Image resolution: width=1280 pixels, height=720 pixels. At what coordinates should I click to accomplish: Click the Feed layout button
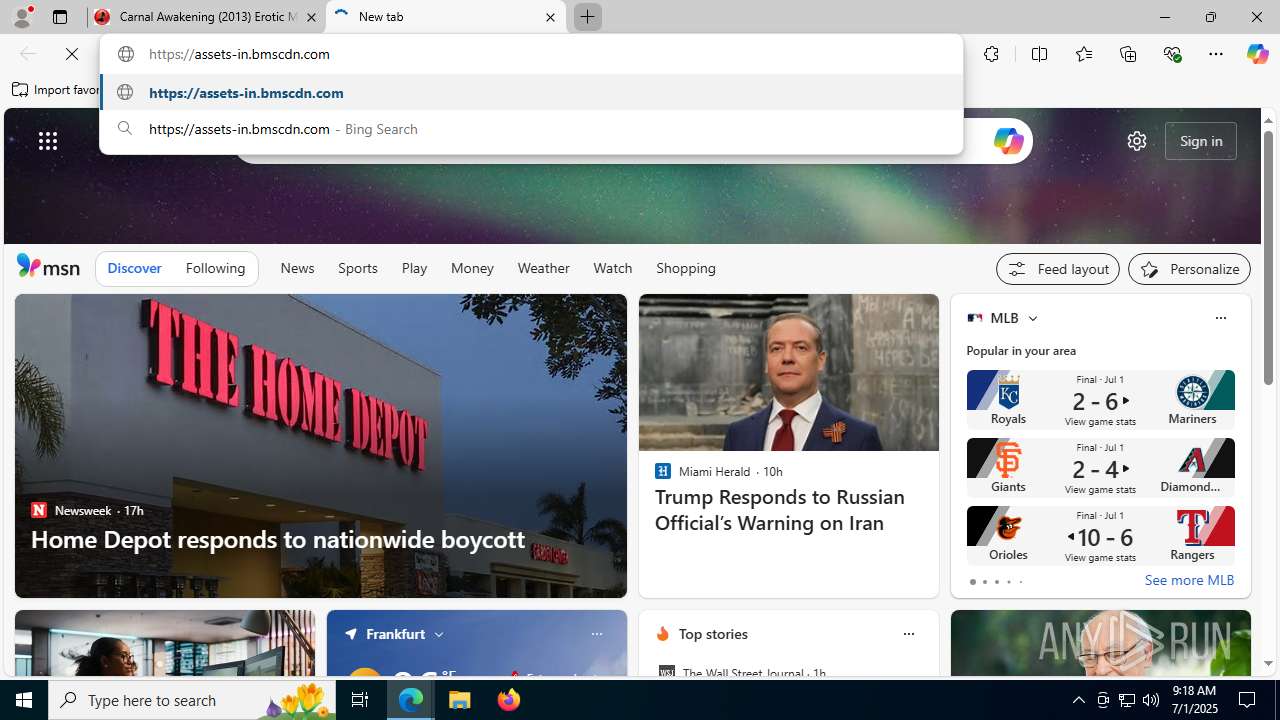pyautogui.click(x=1057, y=269)
